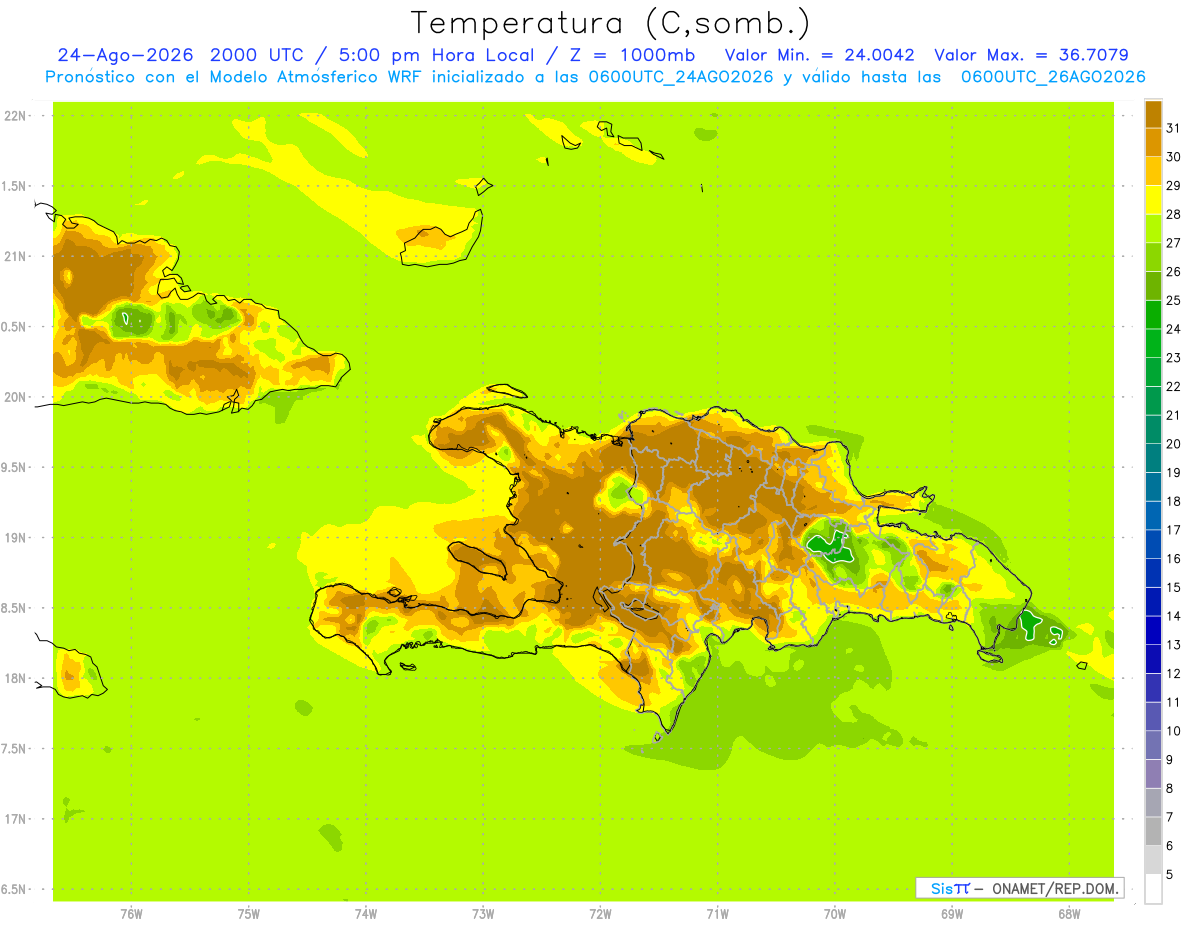The image size is (1200, 927).
Task: Click the "17N" latitude label
Action: pyautogui.click(x=17, y=819)
